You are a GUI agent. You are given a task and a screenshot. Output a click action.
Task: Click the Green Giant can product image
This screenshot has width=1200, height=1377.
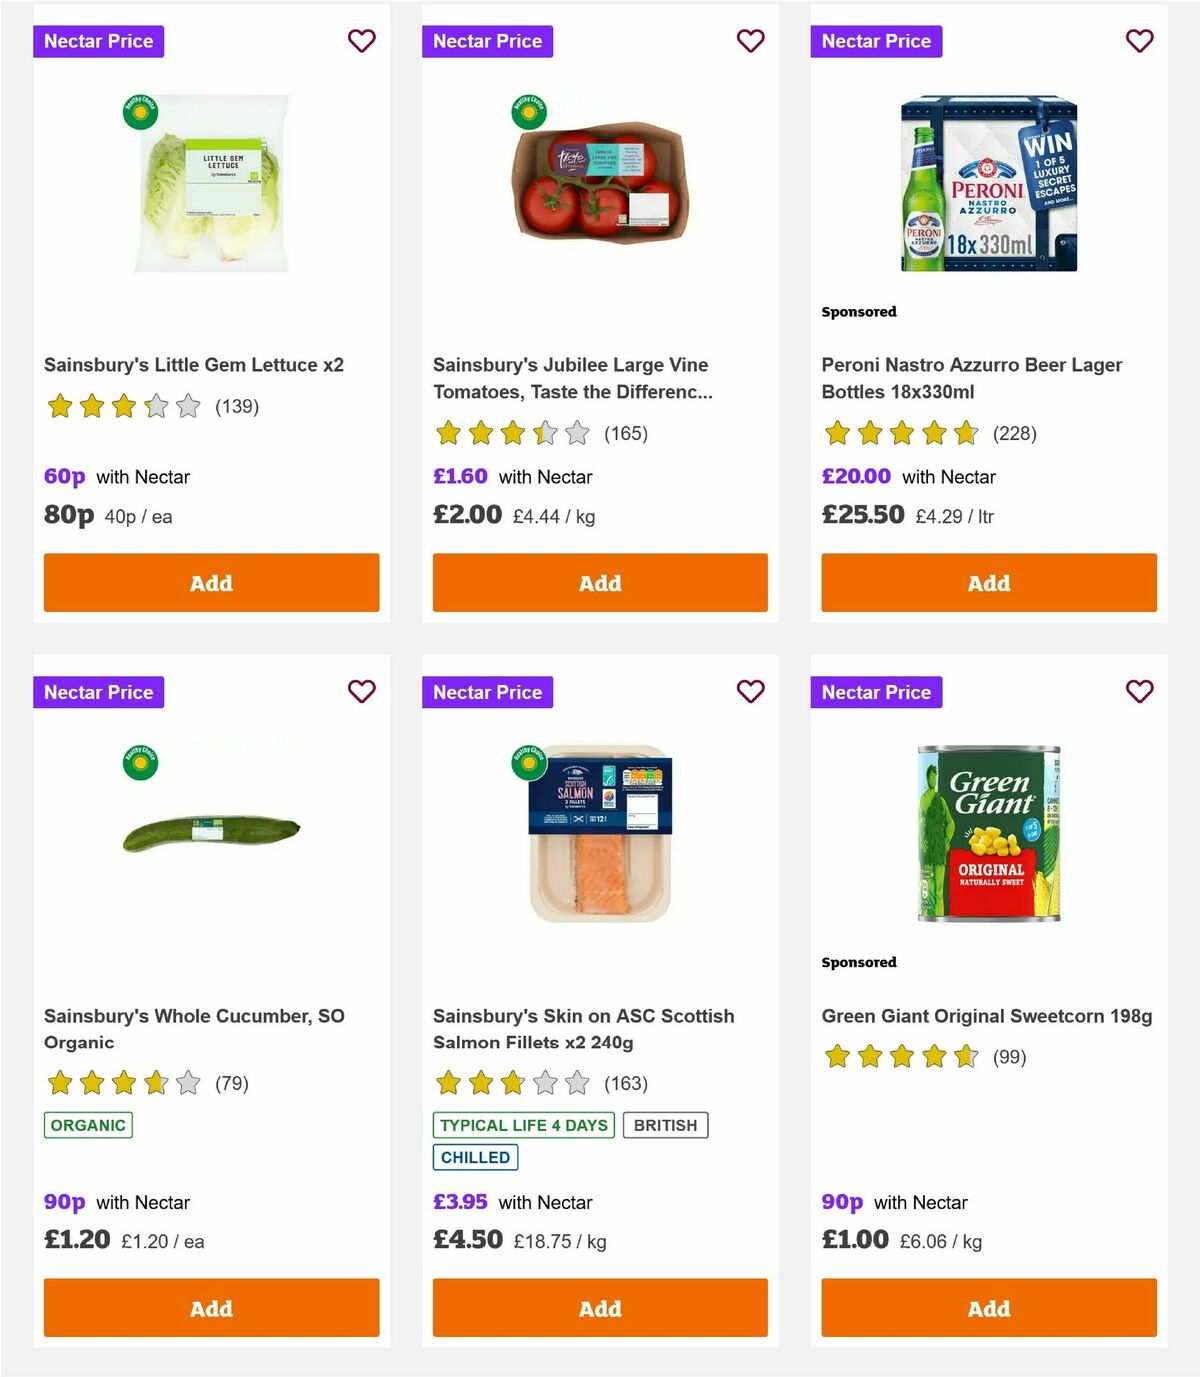tap(988, 831)
